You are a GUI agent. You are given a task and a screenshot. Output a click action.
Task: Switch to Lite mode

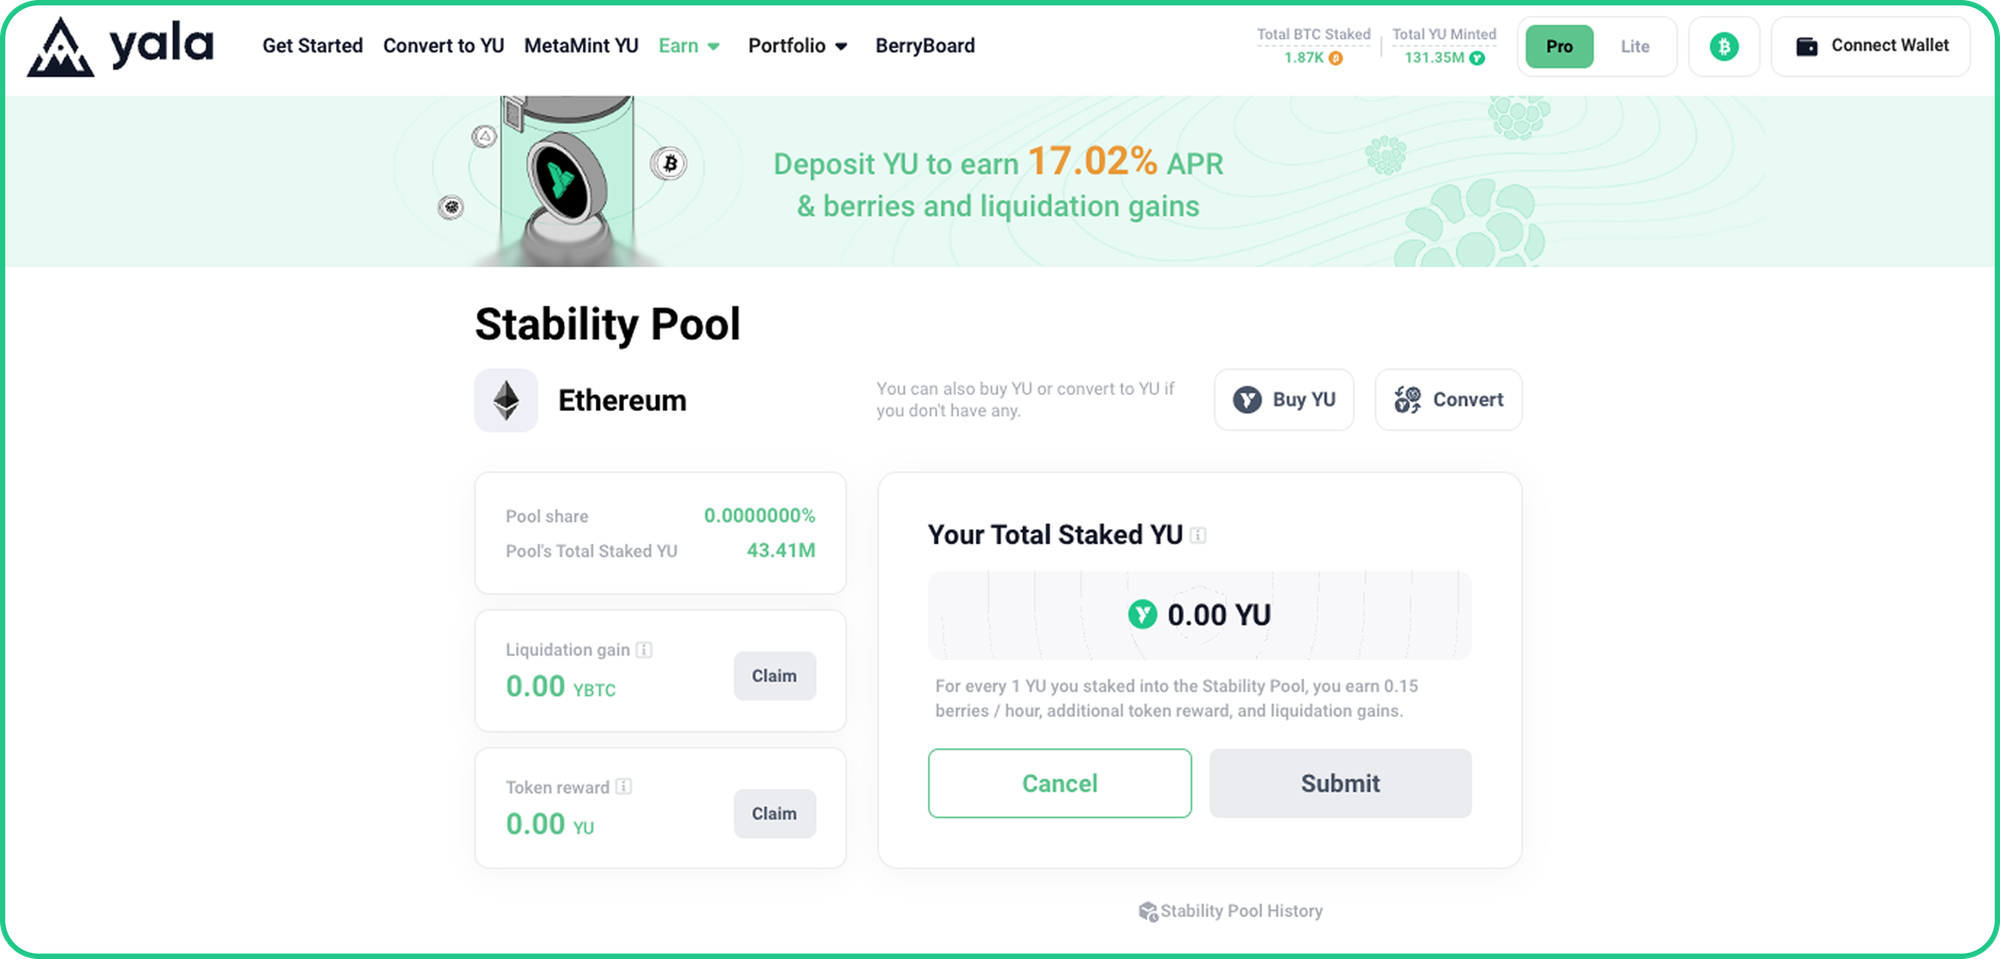point(1635,46)
